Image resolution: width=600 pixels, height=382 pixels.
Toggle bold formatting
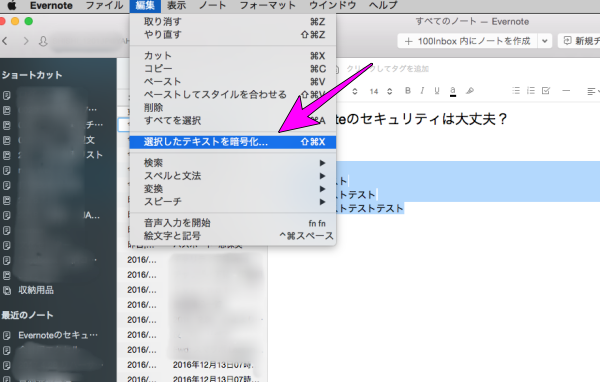coord(408,91)
